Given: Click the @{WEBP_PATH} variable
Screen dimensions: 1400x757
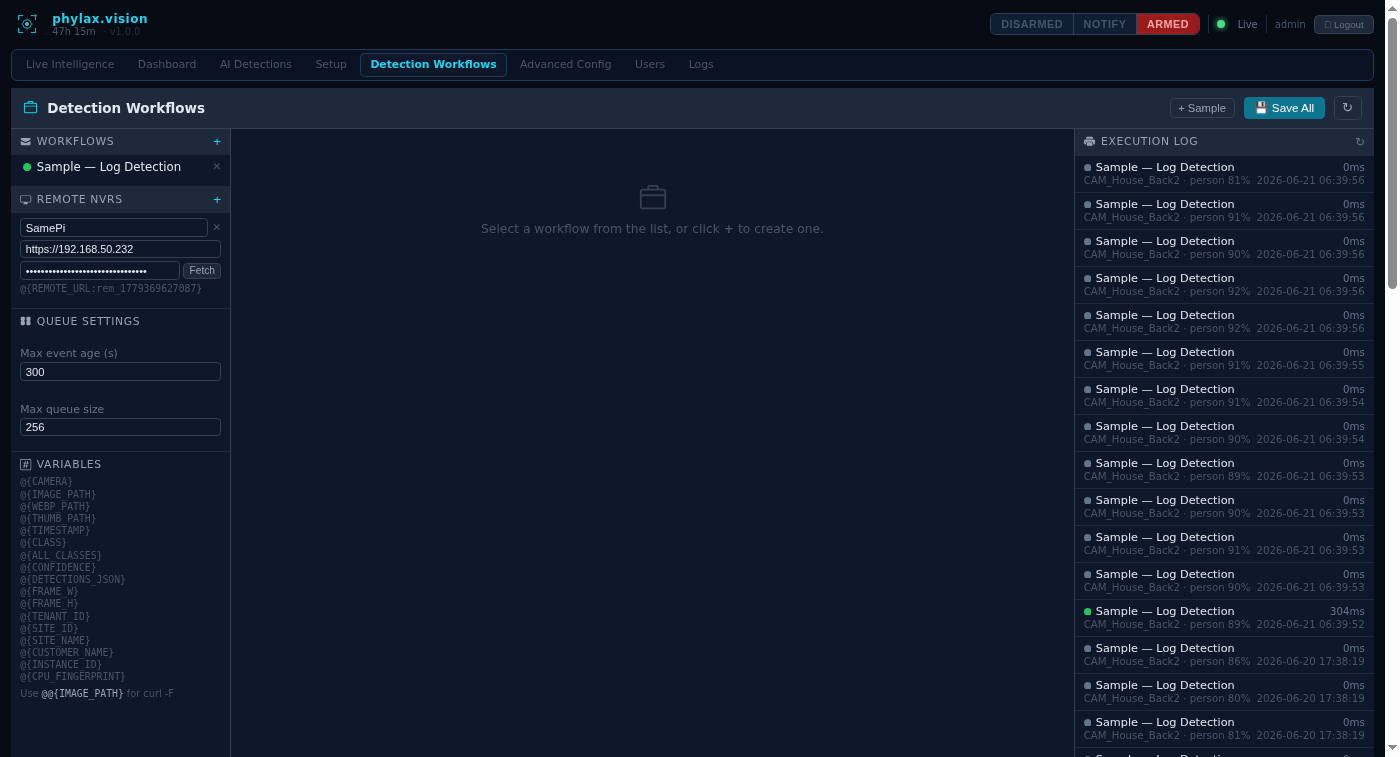Looking at the screenshot, I should 55,506.
